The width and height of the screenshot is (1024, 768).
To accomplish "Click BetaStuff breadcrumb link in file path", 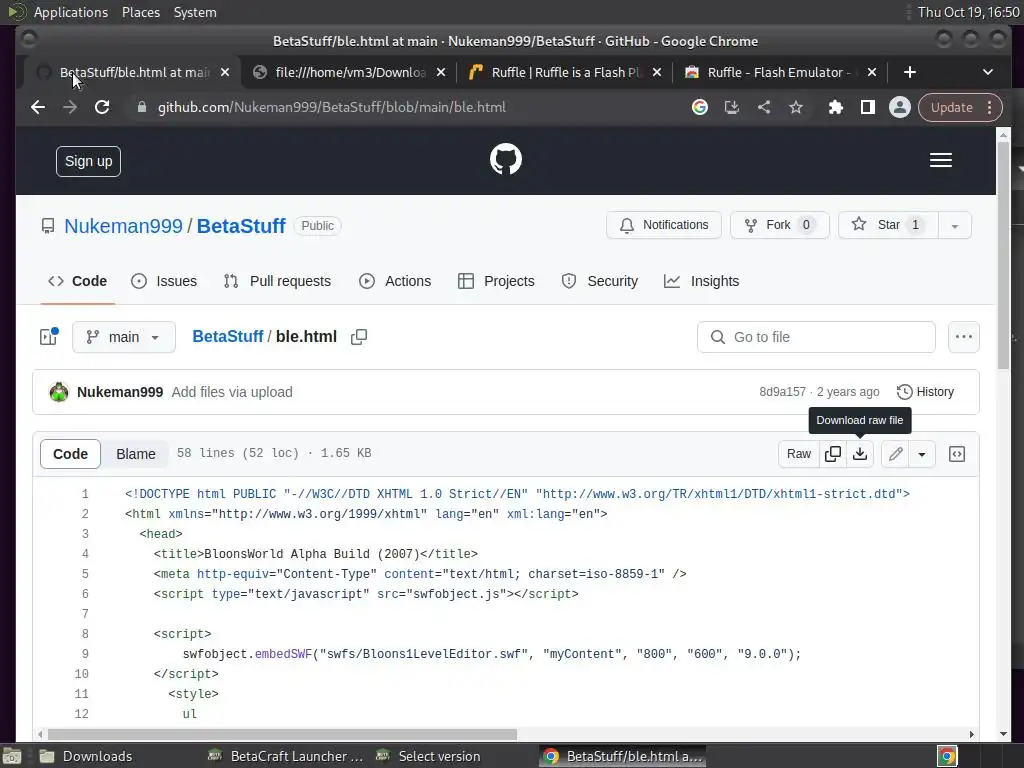I will point(227,337).
